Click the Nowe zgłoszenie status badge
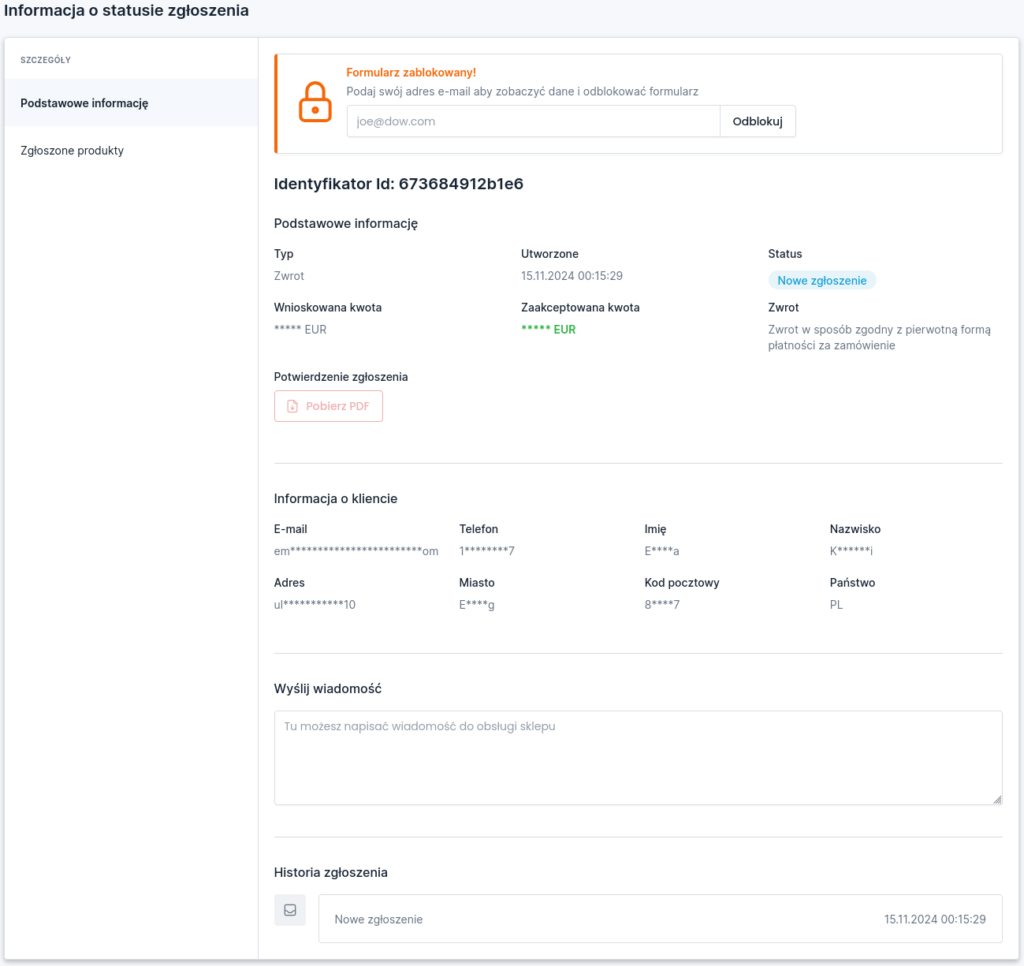 click(x=822, y=281)
